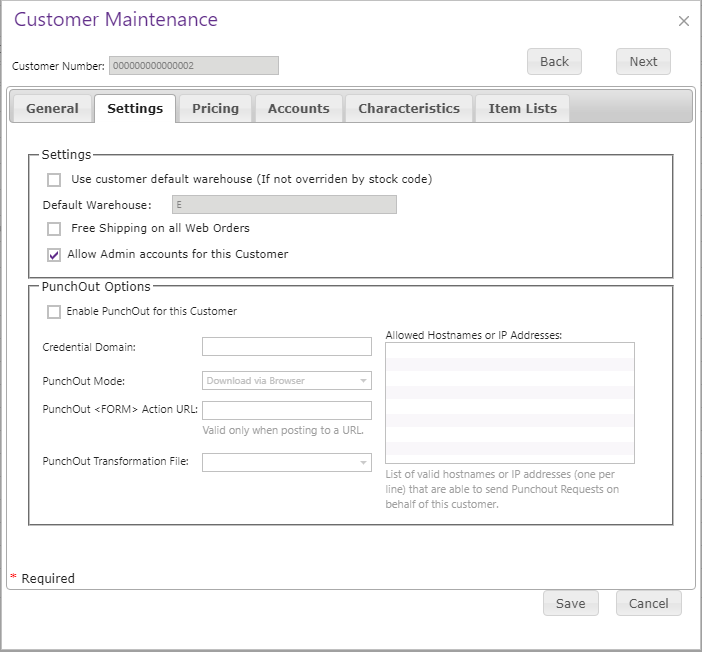The width and height of the screenshot is (702, 652).
Task: Expand the PunchOut Transformation File dropdown
Action: [286, 462]
